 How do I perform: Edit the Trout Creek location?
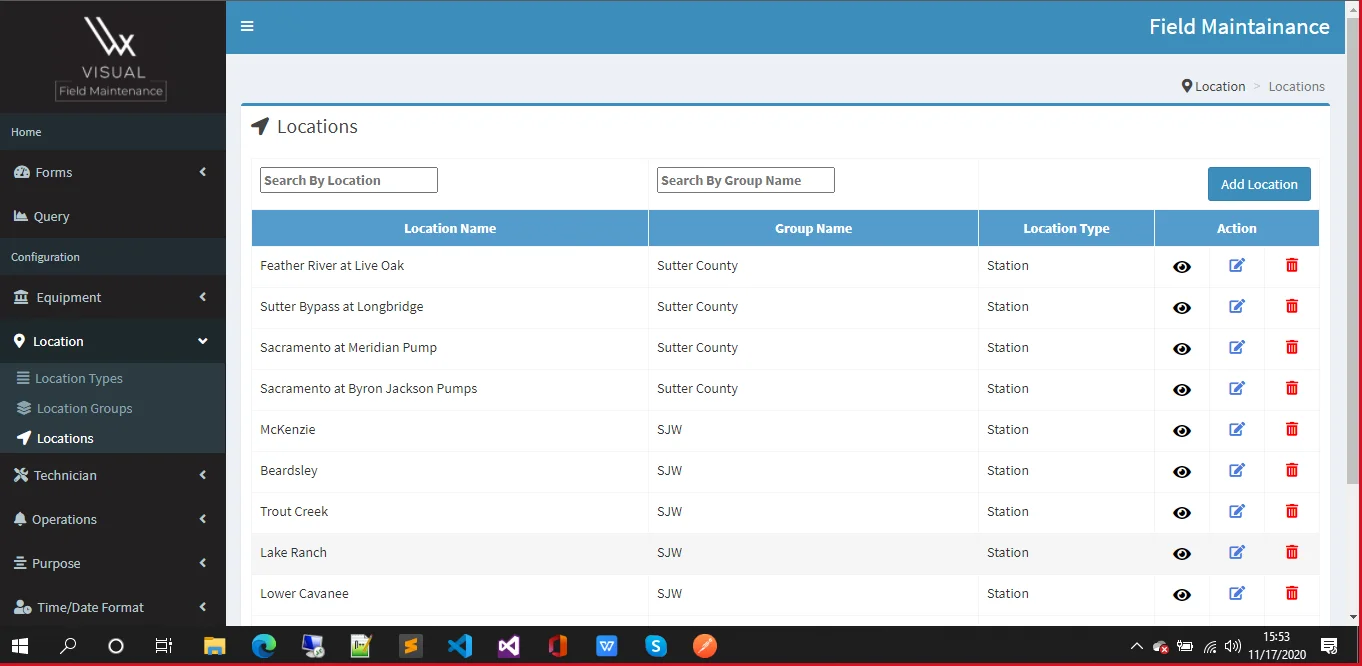point(1237,511)
